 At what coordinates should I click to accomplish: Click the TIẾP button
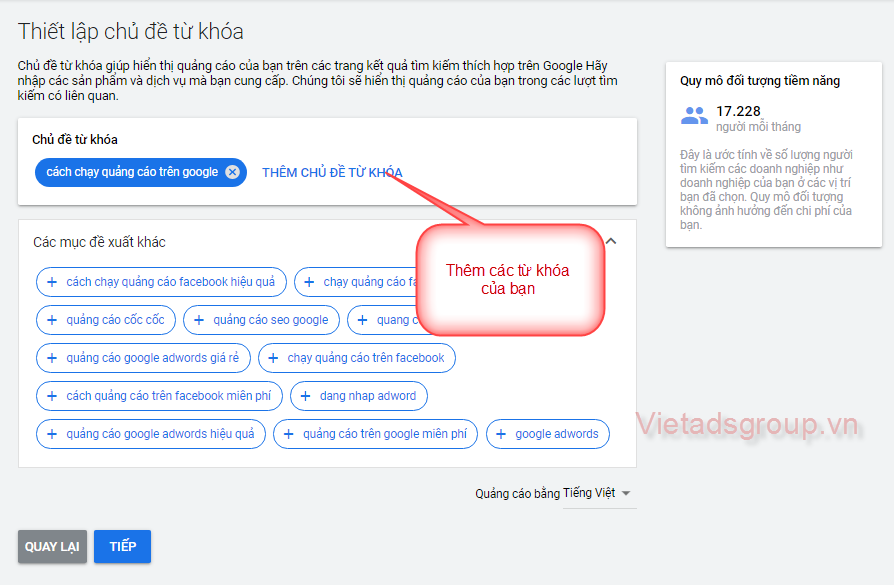121,547
